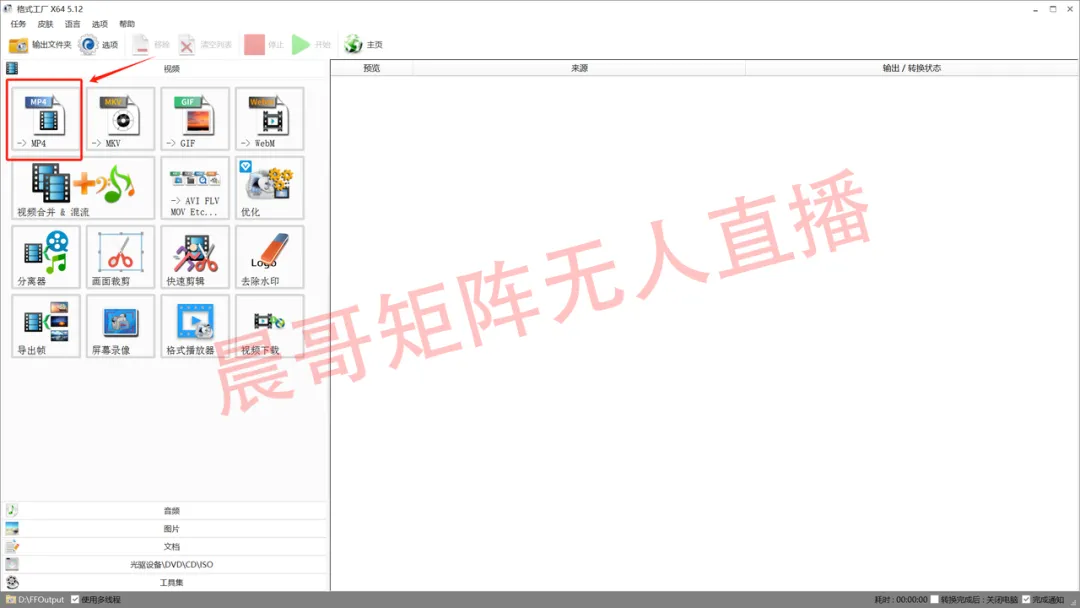
Task: Choose the GIF conversion format
Action: (x=195, y=119)
